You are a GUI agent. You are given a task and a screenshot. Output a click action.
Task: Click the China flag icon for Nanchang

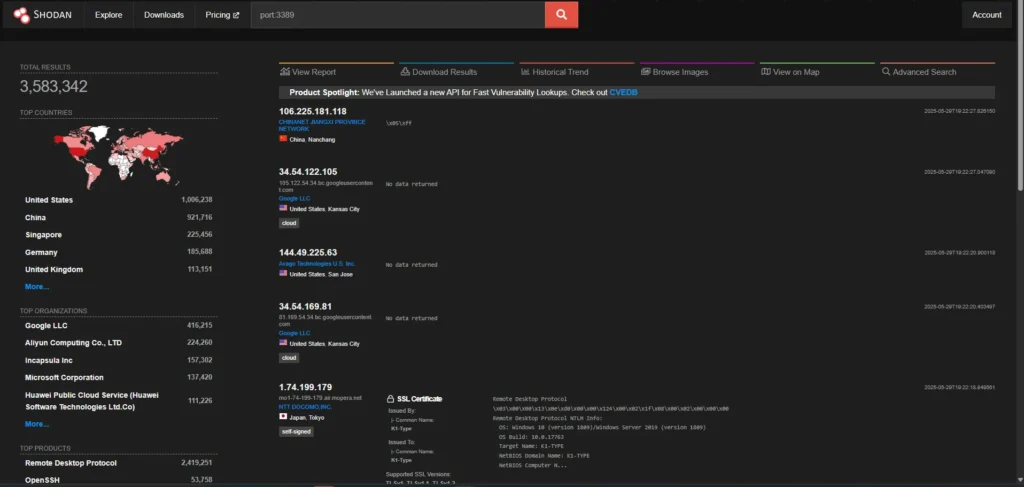coord(283,139)
